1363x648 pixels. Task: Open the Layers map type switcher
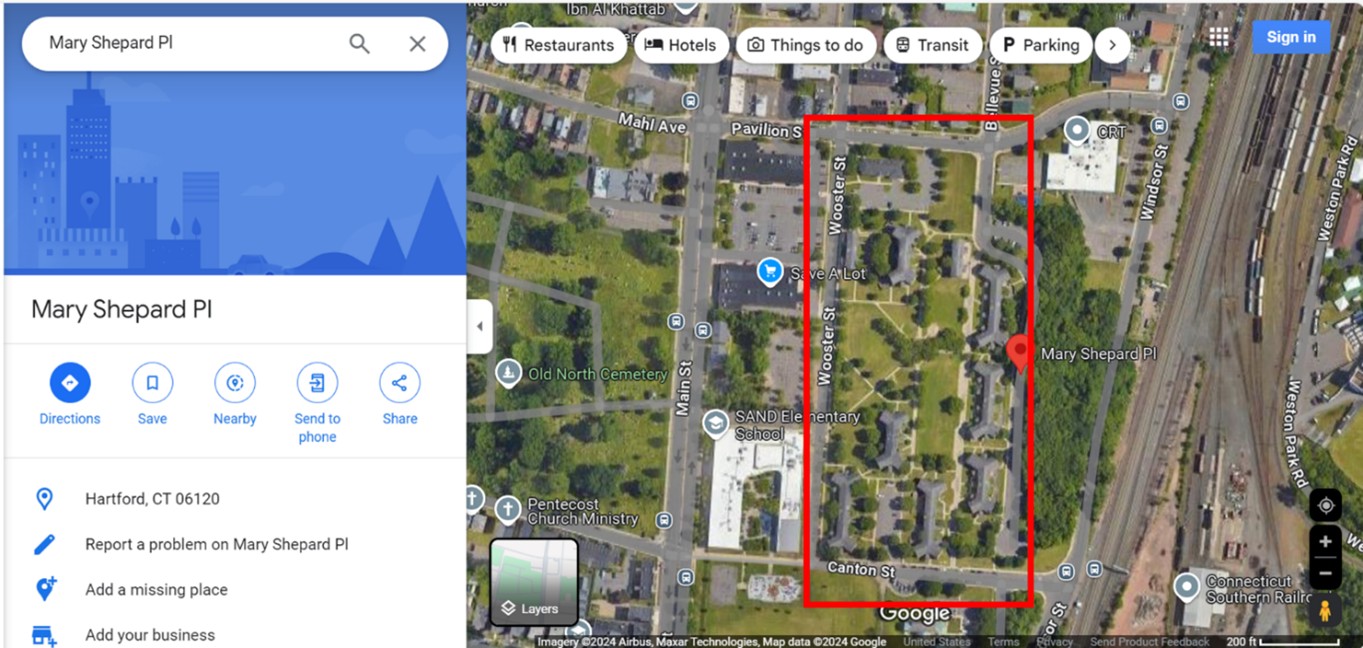(534, 582)
